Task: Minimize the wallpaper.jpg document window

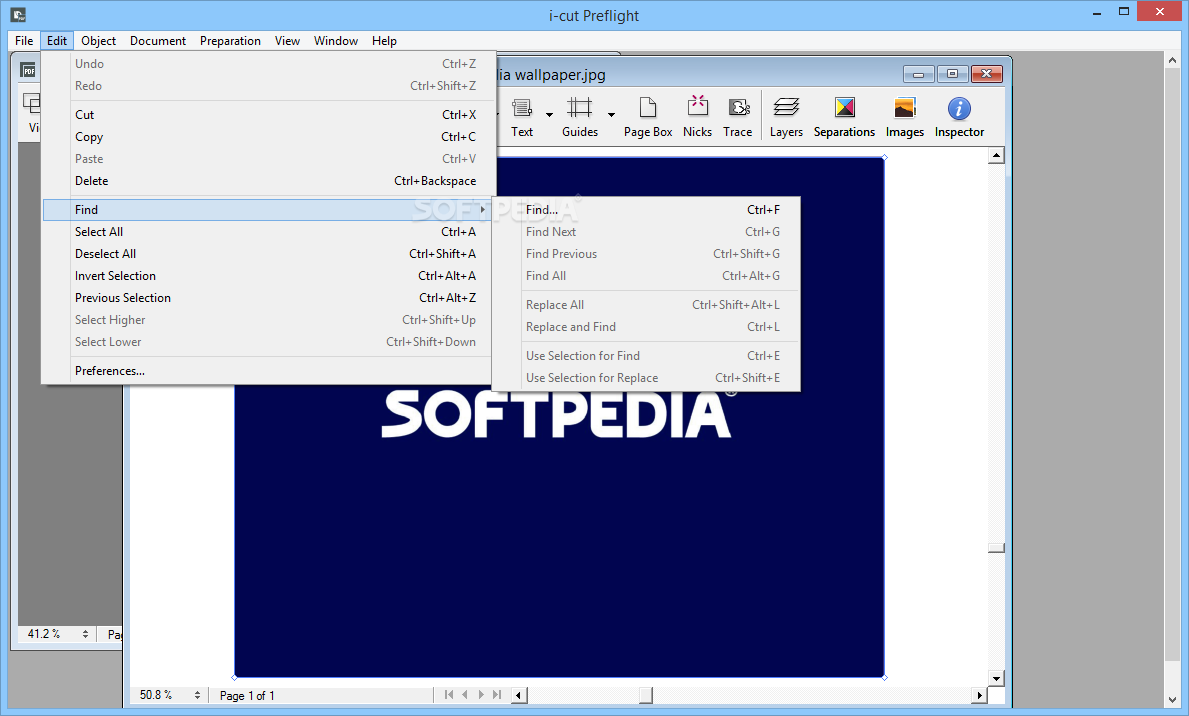Action: (x=918, y=74)
